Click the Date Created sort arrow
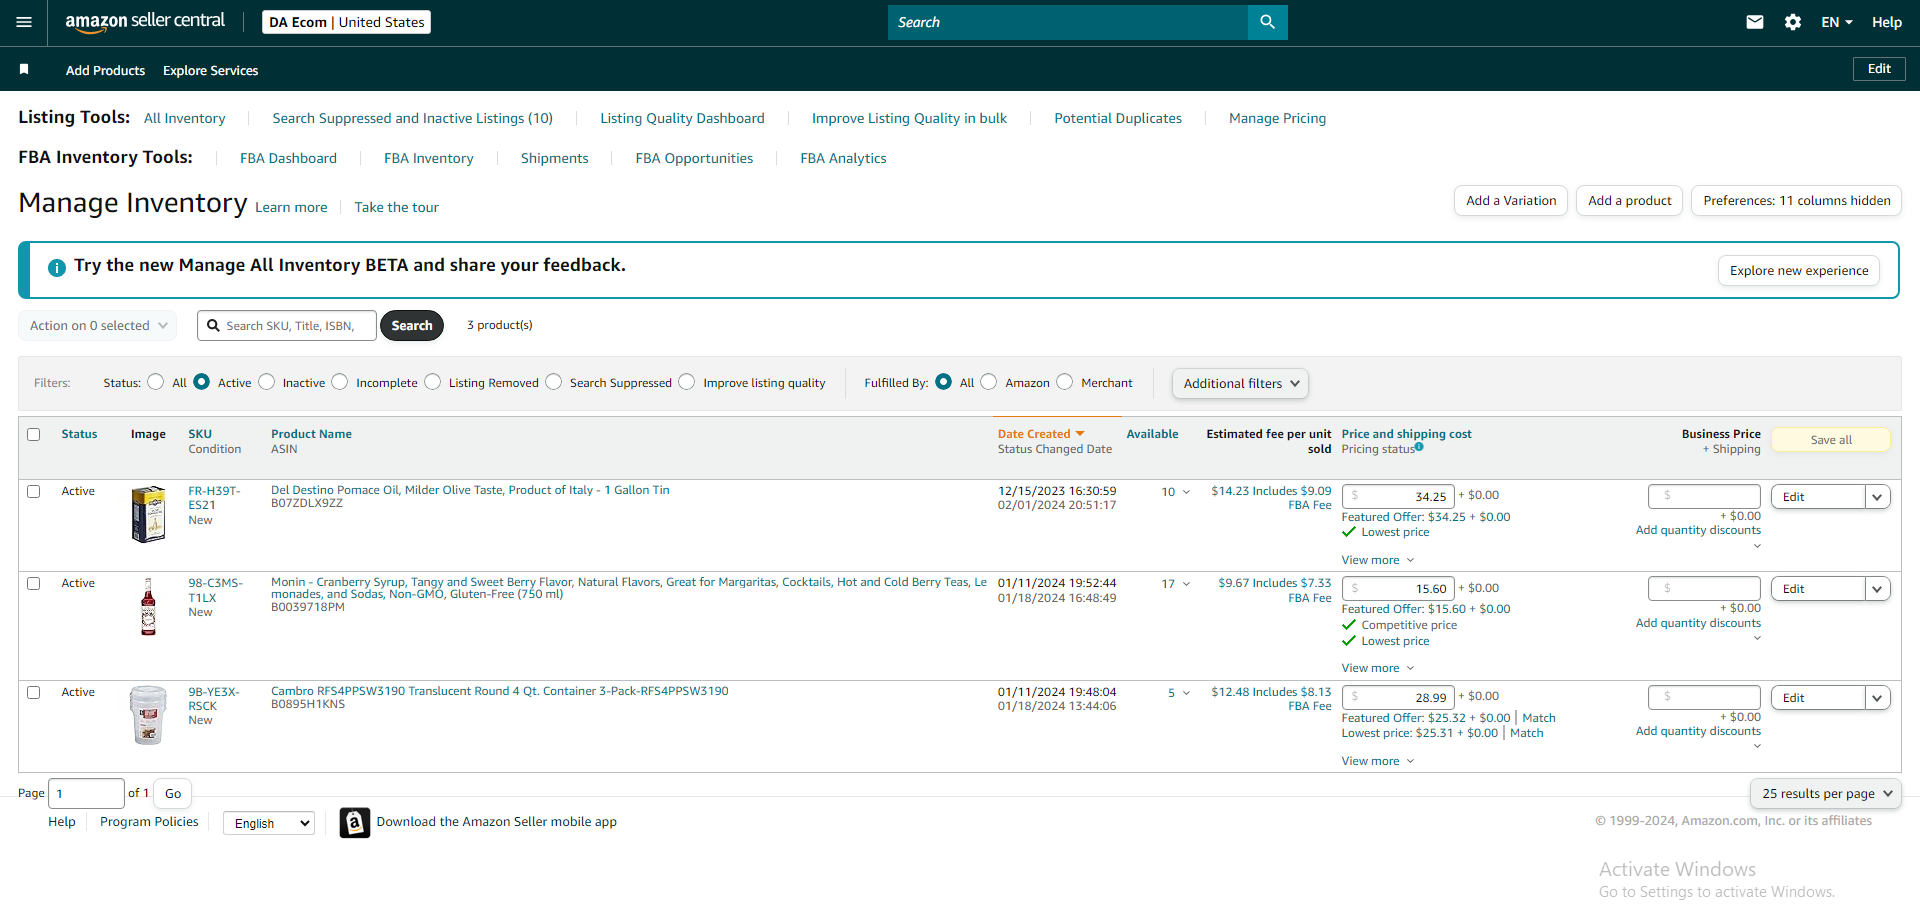 pos(1080,434)
